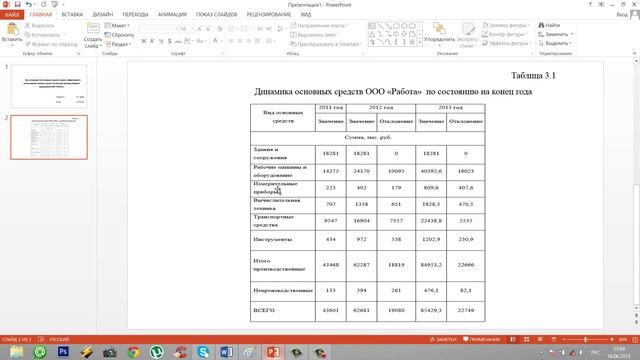Switch to Reading view in status bar
This screenshot has width=640, height=360.
(x=540, y=340)
